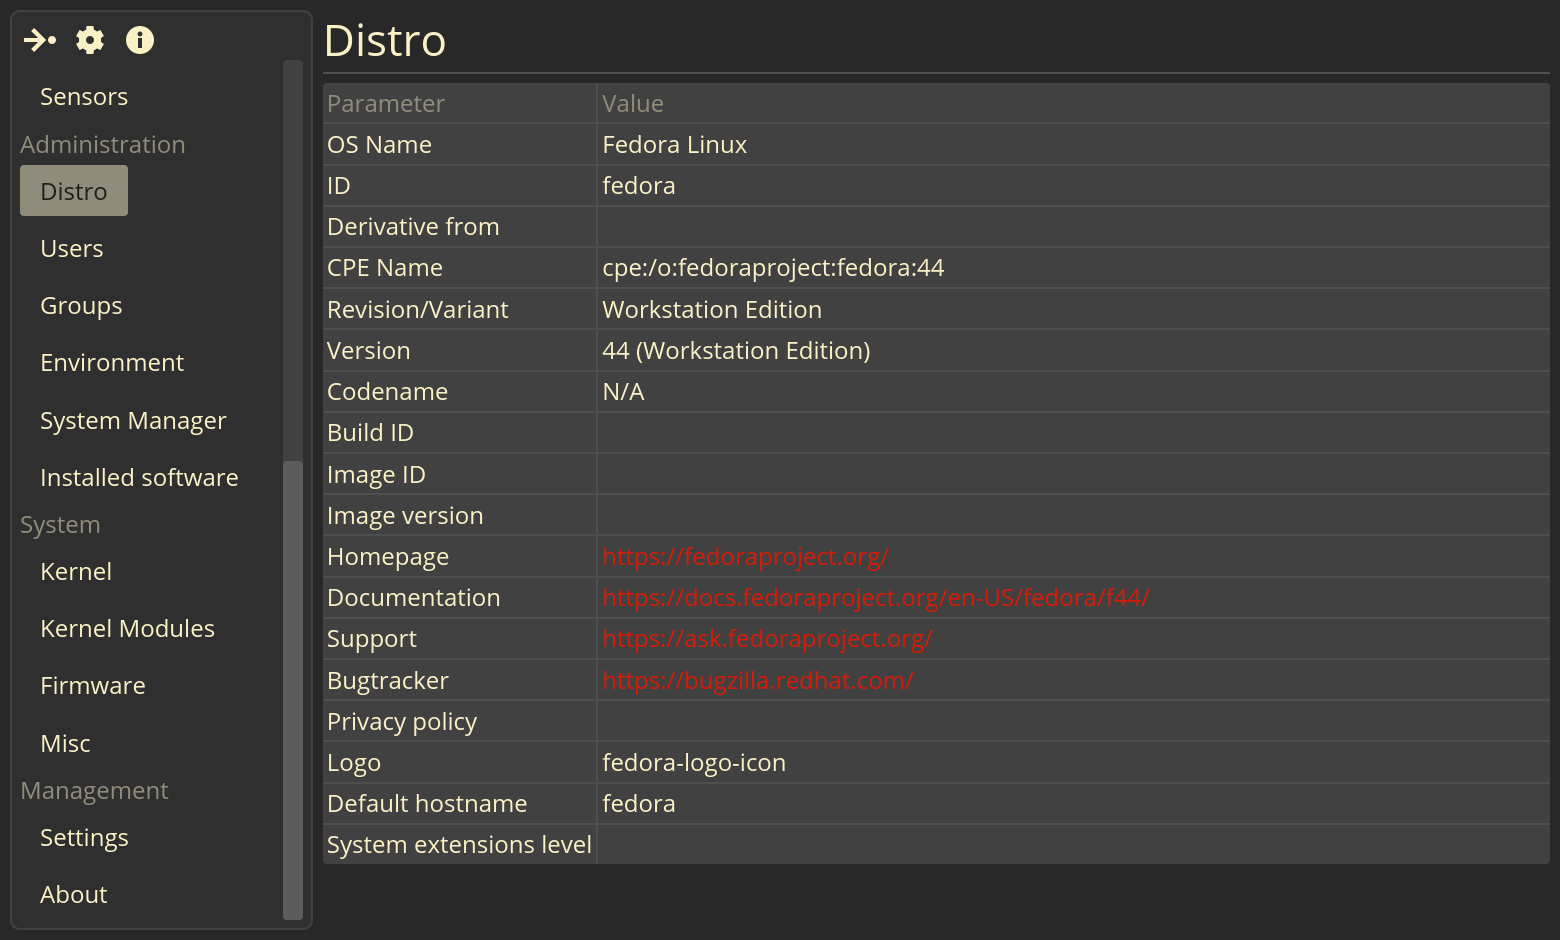Click the 'Default hostname' parameter cell
The width and height of the screenshot is (1560, 940).
[x=460, y=804]
